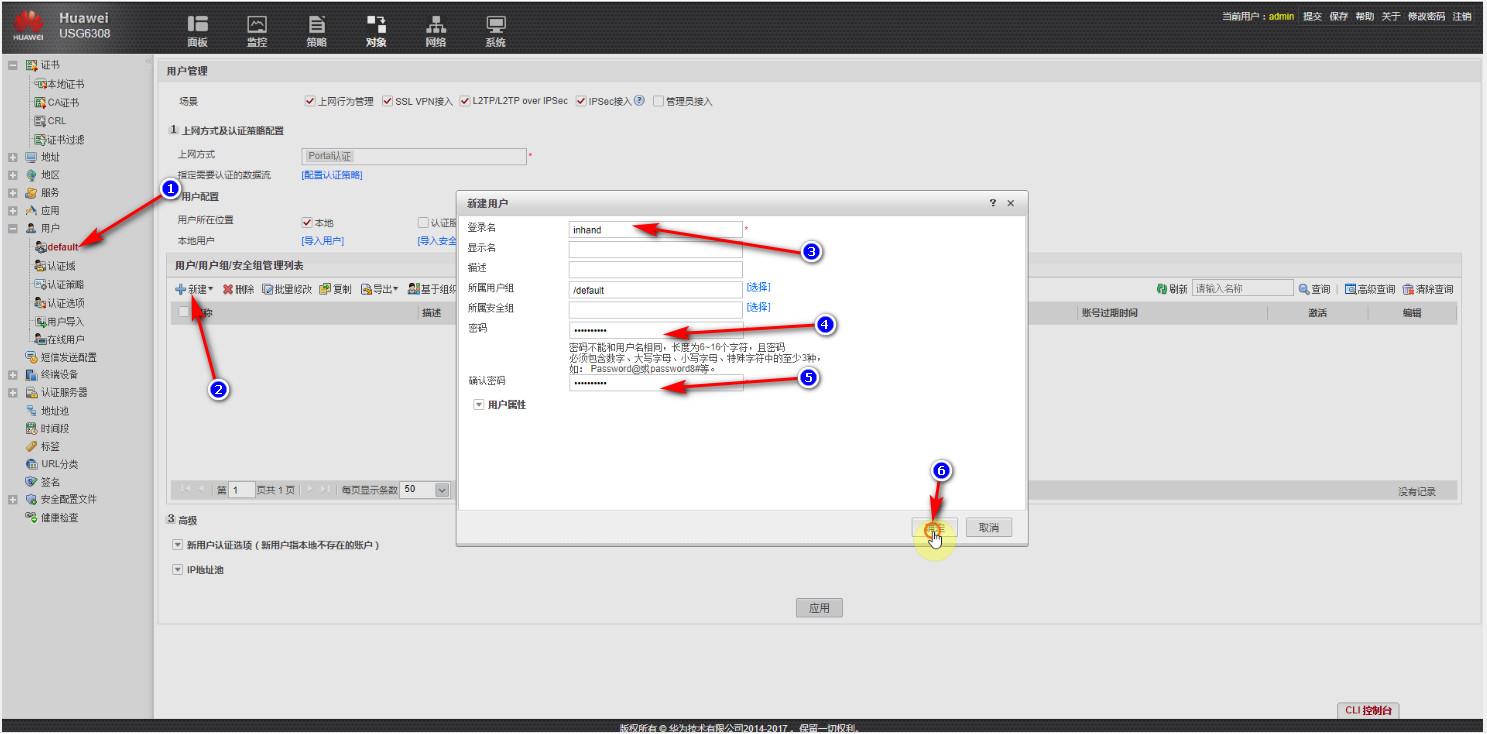Expand the 用户属性 section in the dialog
The height and width of the screenshot is (734, 1487).
[479, 405]
